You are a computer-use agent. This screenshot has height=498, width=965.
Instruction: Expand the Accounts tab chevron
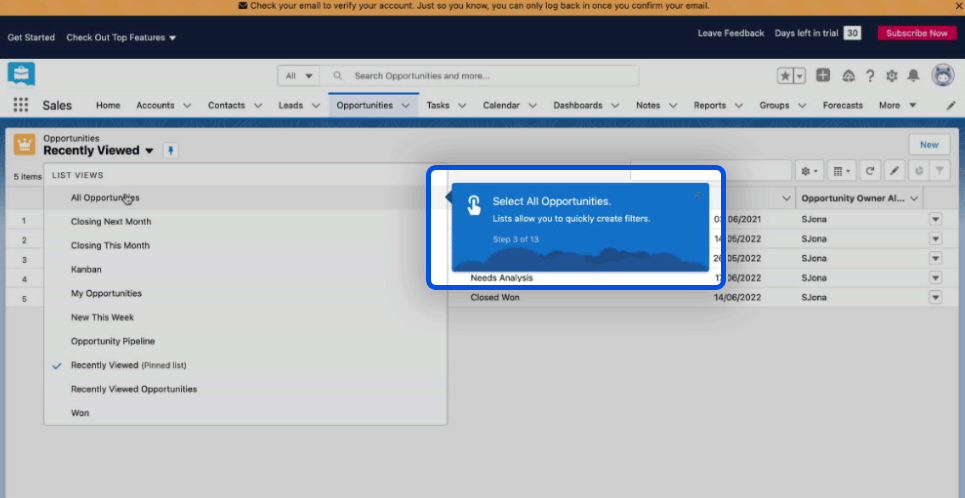point(187,105)
